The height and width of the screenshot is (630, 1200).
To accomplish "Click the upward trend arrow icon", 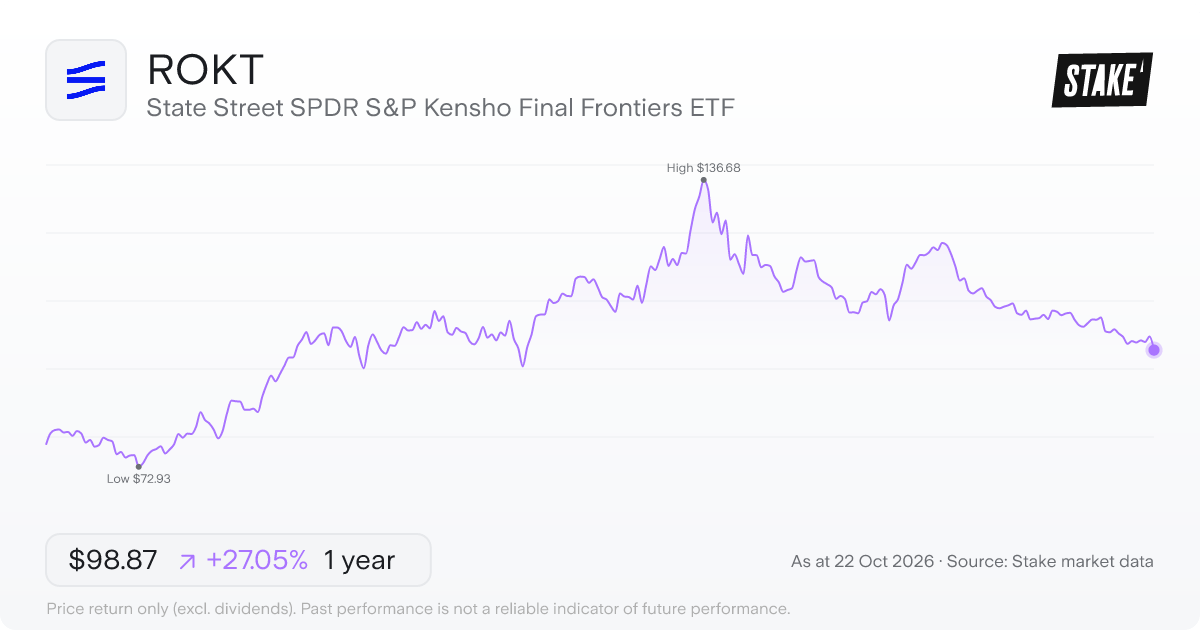I will (x=187, y=561).
